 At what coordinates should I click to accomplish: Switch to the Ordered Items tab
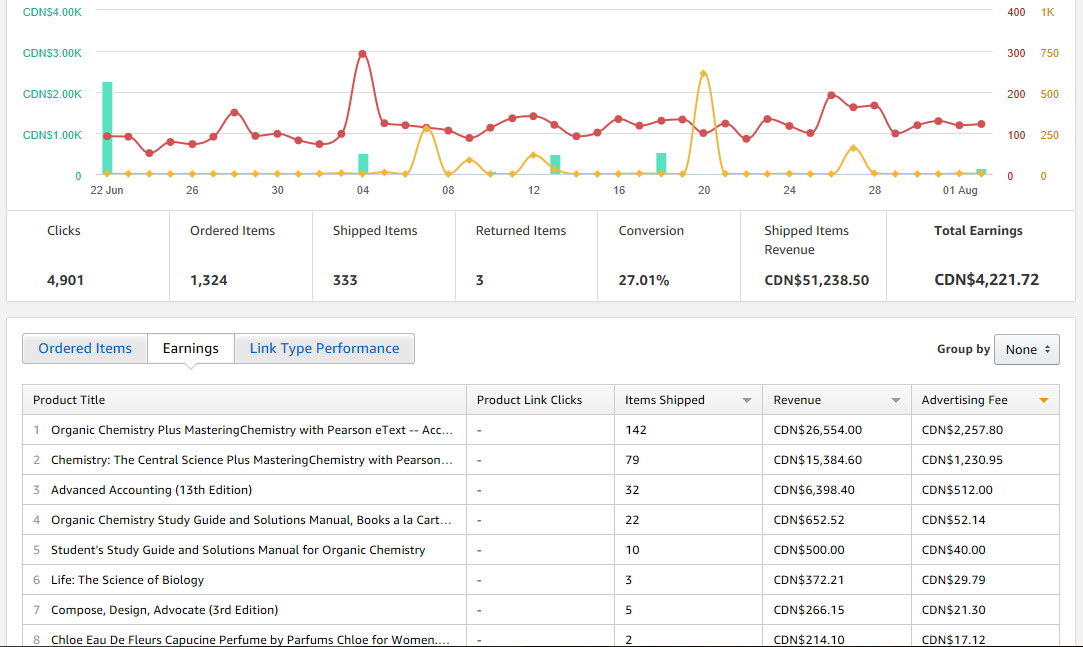(85, 349)
